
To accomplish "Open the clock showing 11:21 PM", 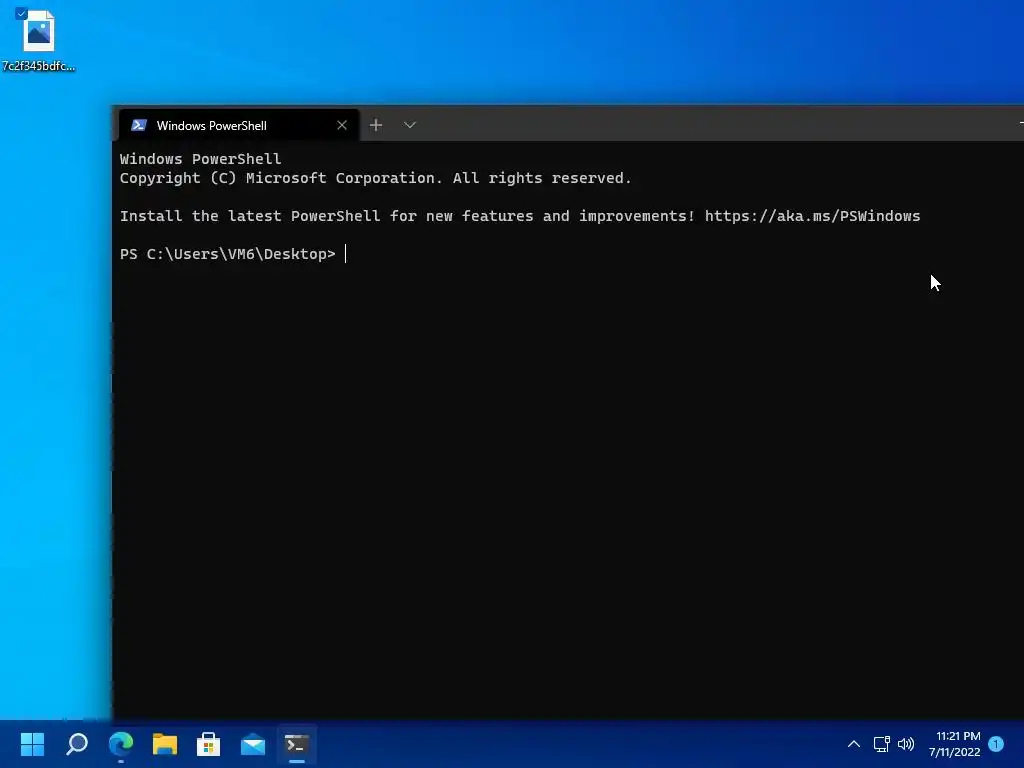I will [x=954, y=744].
